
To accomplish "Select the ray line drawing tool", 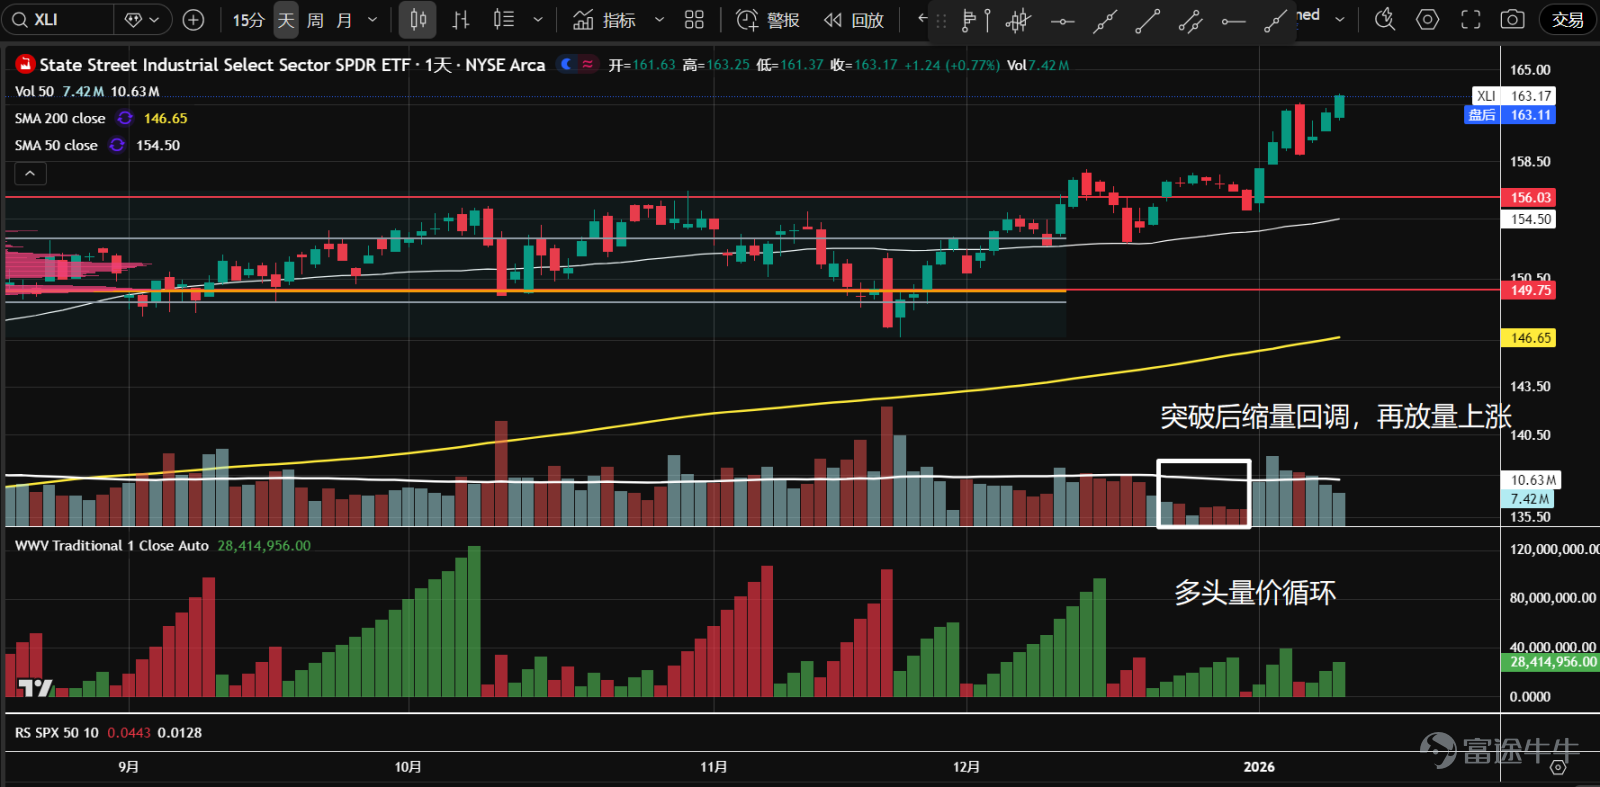I will tap(1275, 20).
